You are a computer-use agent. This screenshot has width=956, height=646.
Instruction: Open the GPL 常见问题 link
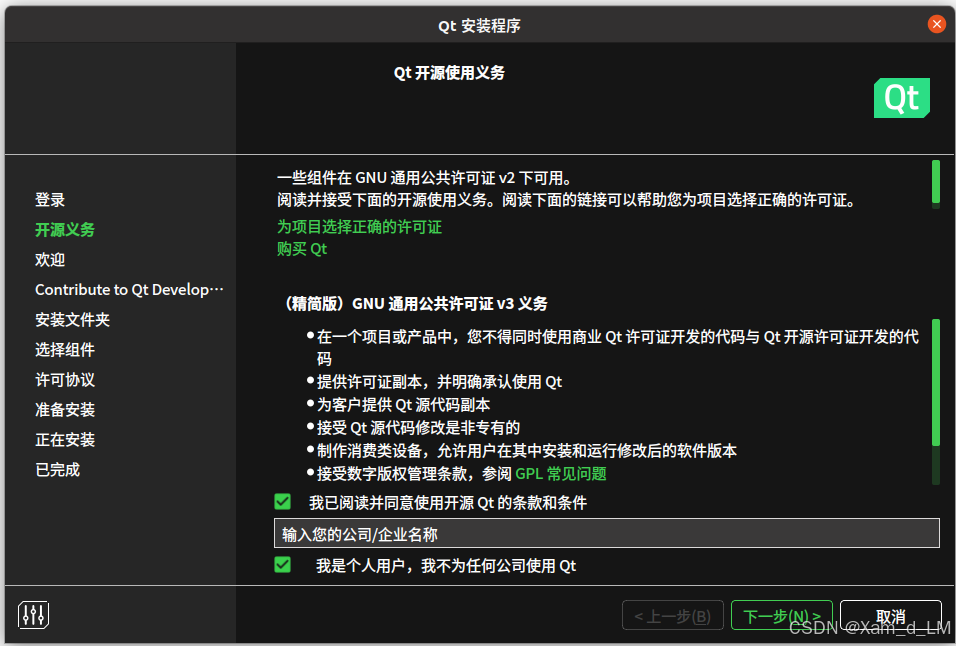pos(561,474)
